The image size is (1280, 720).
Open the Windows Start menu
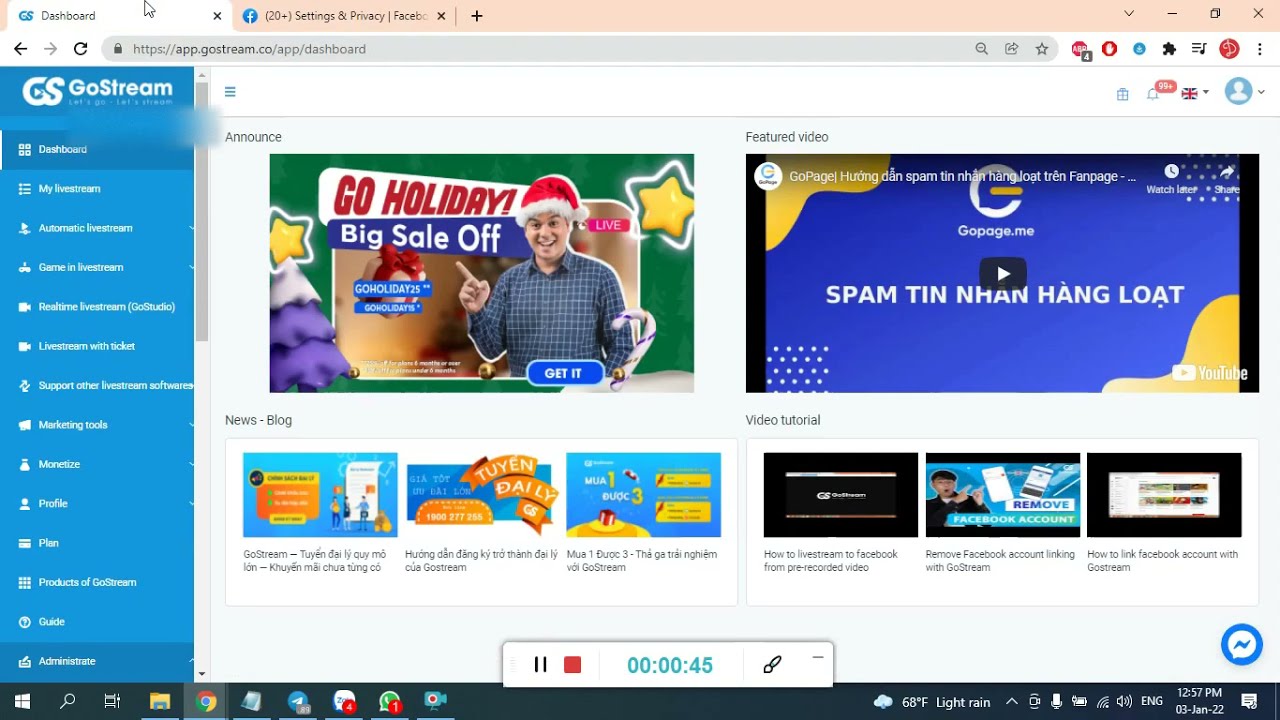click(x=22, y=701)
